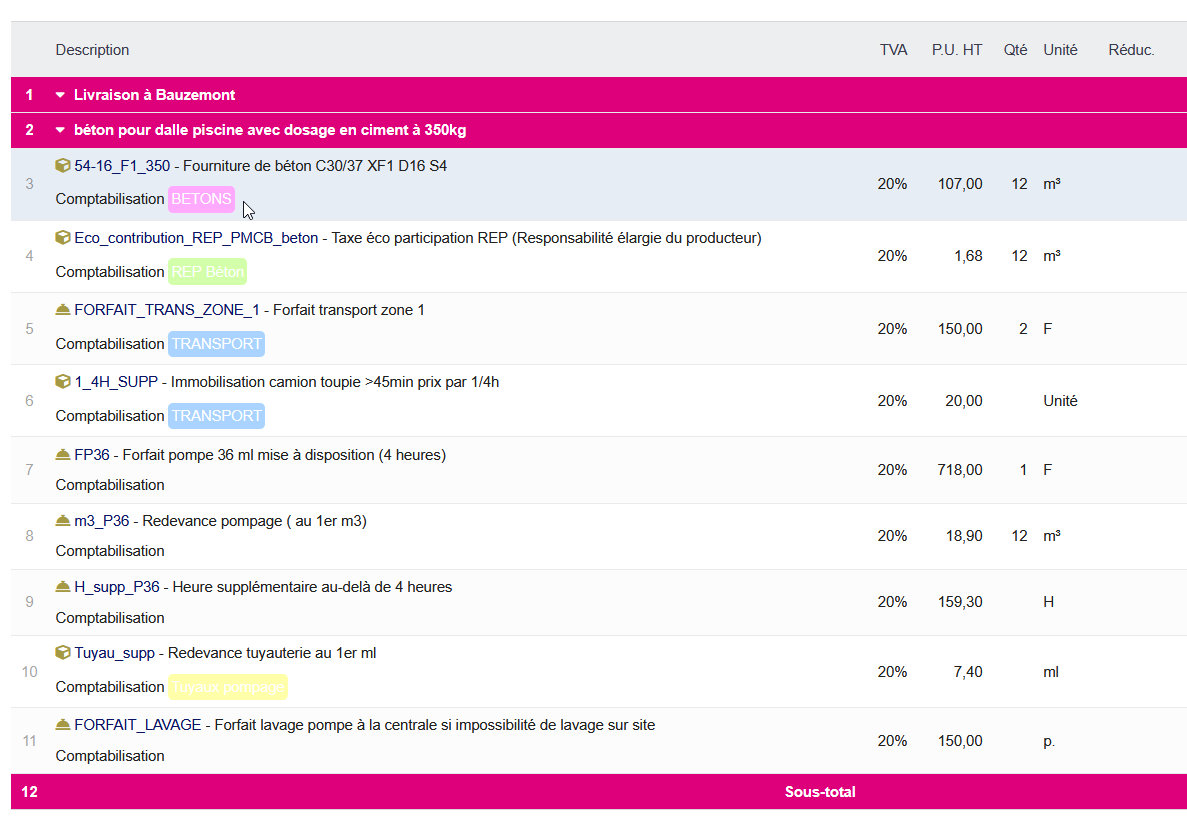Open product link Tuyau_supp

[114, 653]
